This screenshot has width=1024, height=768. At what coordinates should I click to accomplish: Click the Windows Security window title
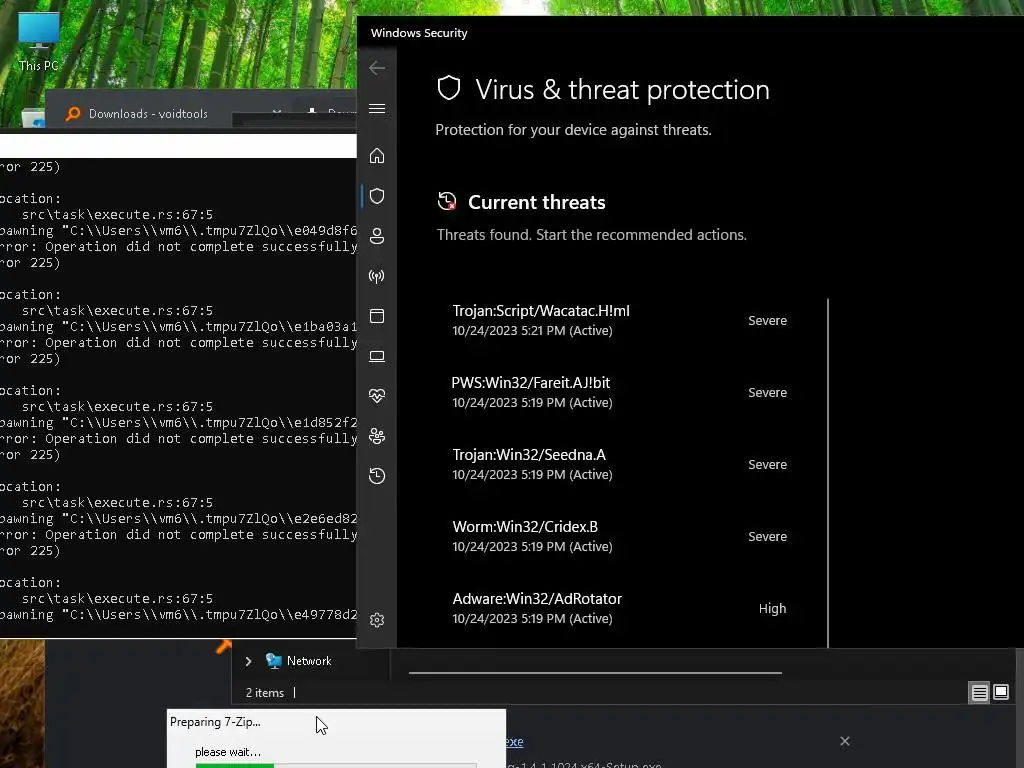[419, 33]
